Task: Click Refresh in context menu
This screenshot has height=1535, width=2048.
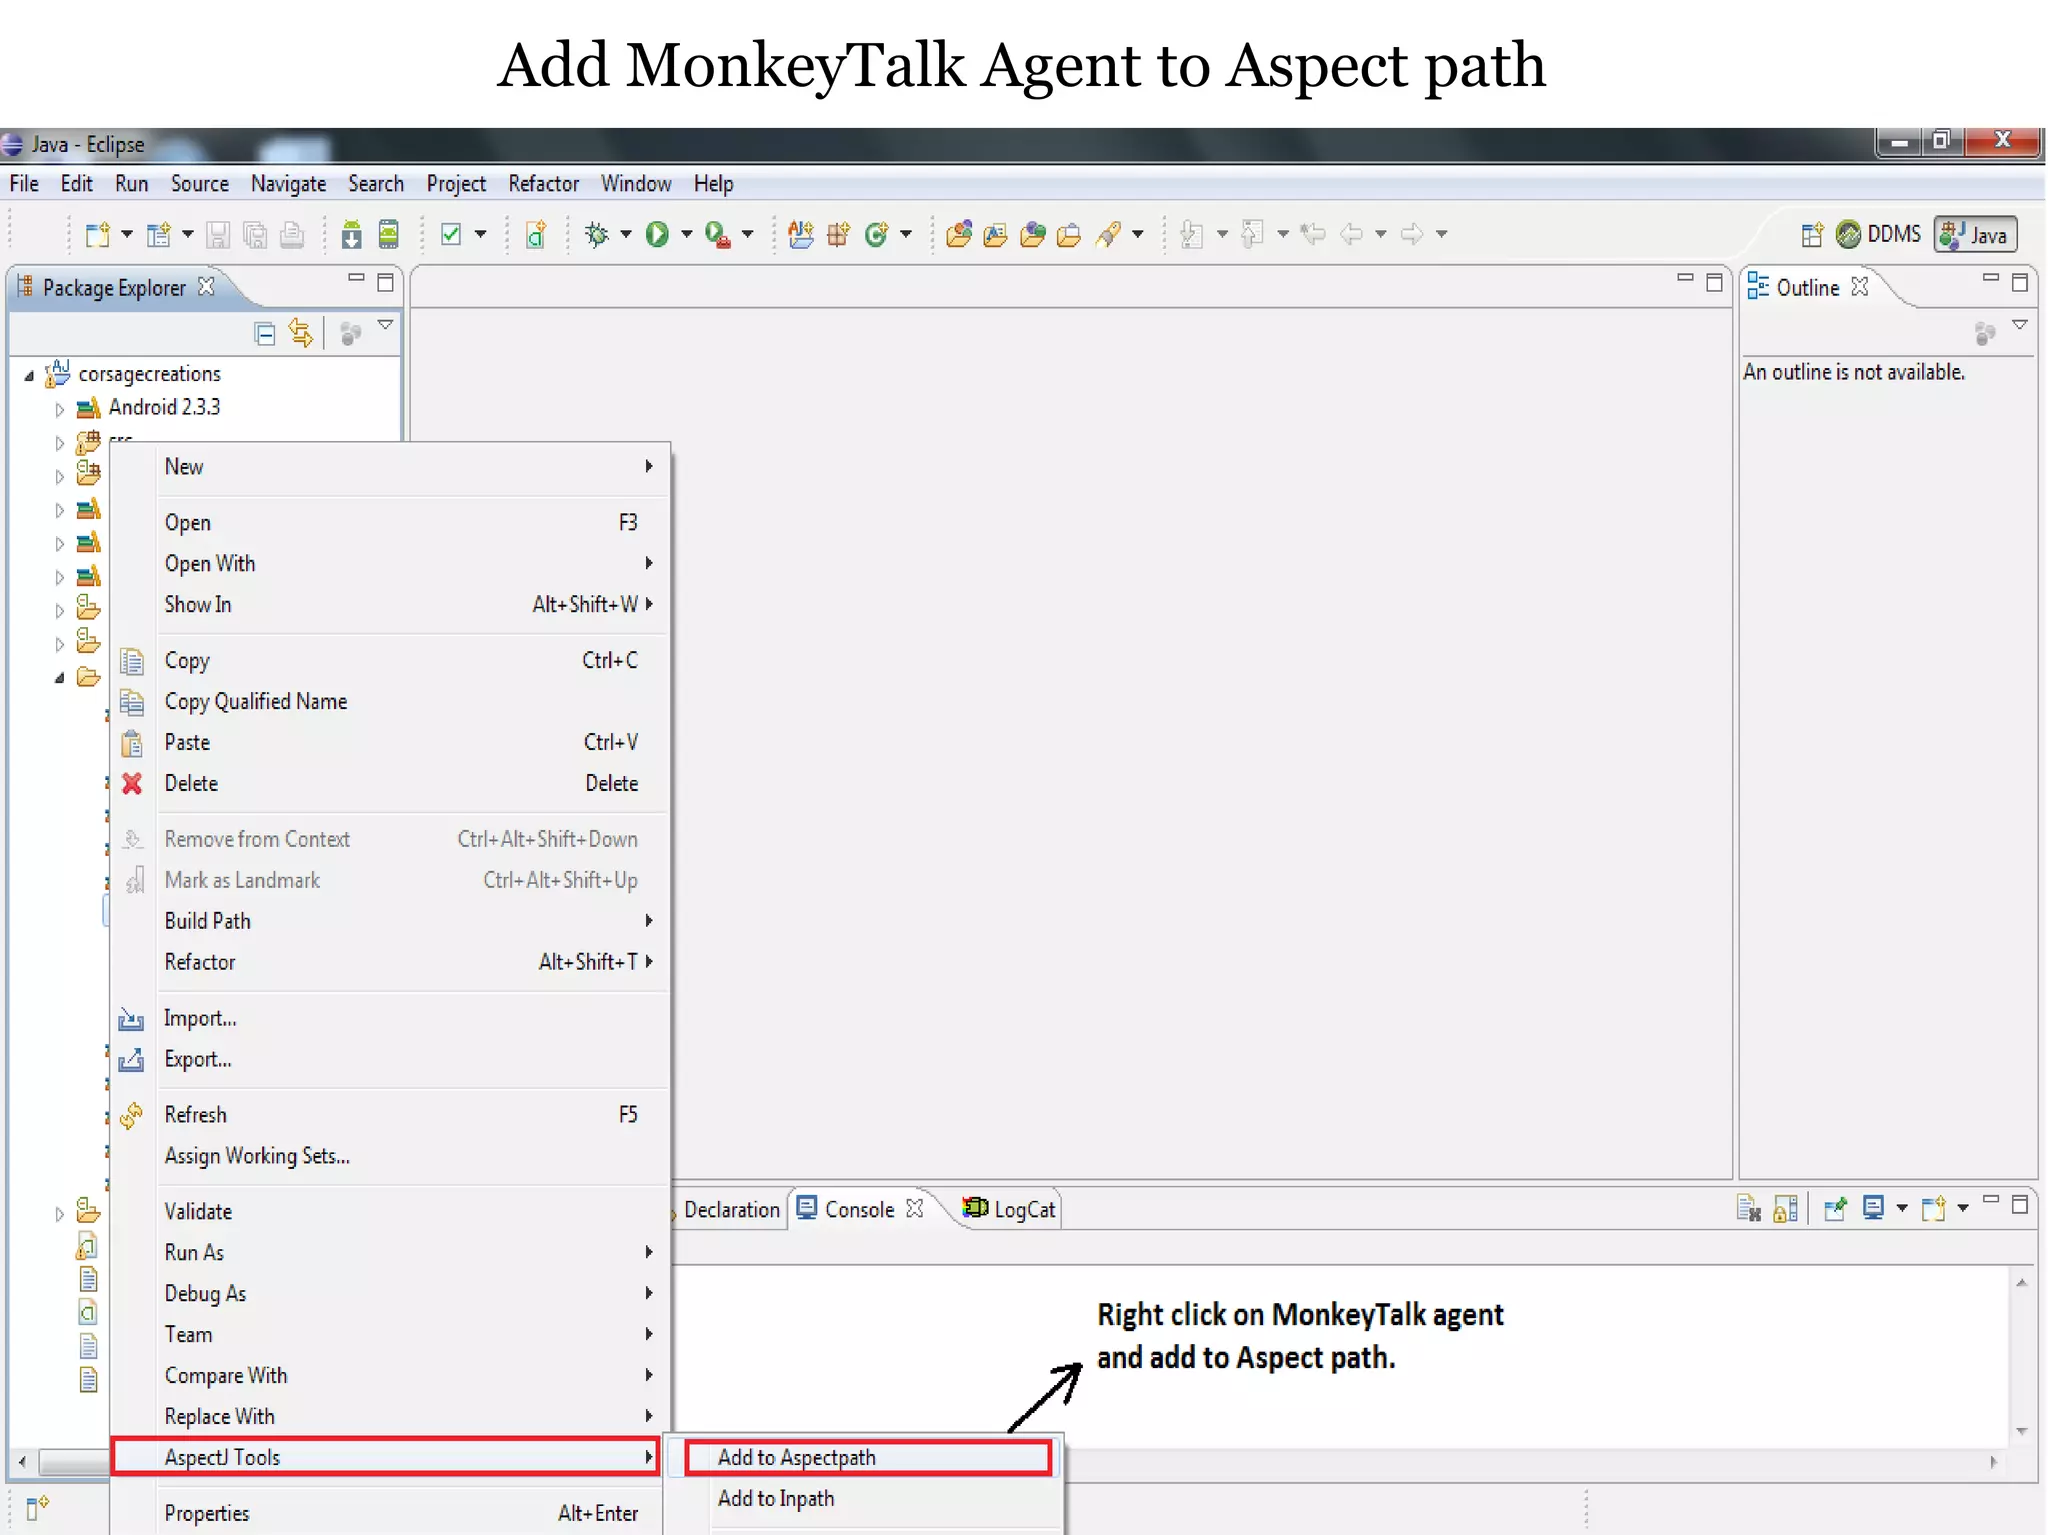Action: pyautogui.click(x=390, y=1115)
